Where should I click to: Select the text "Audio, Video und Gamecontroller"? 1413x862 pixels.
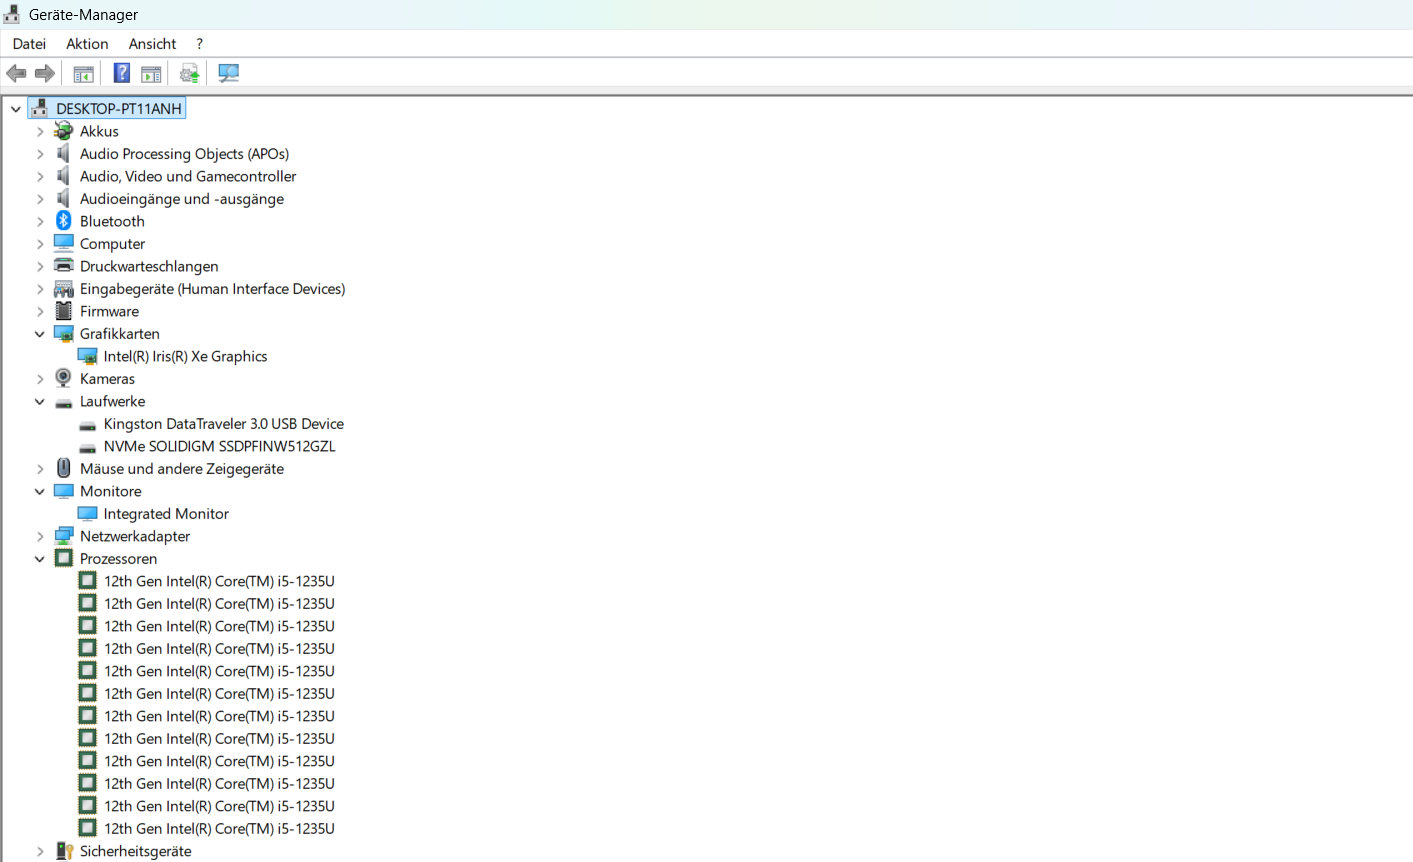tap(188, 176)
